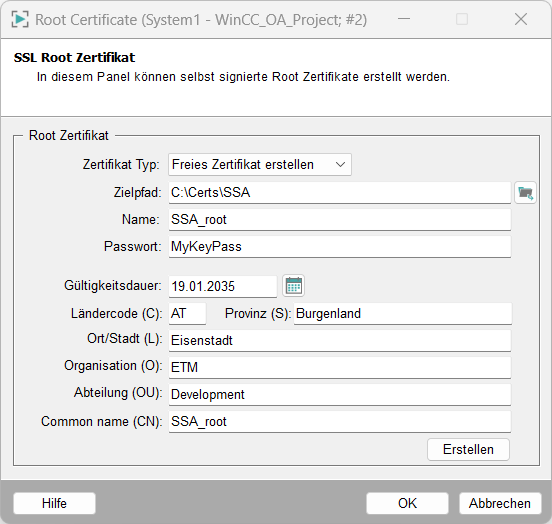Select the Name field containing SSA_root

(340, 220)
